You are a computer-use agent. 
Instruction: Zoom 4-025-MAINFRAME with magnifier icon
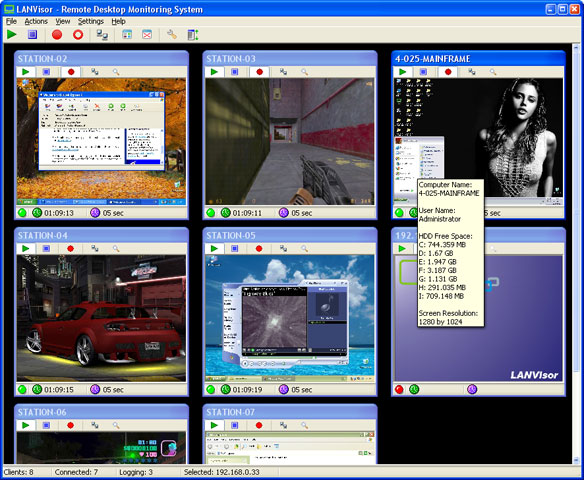[493, 72]
